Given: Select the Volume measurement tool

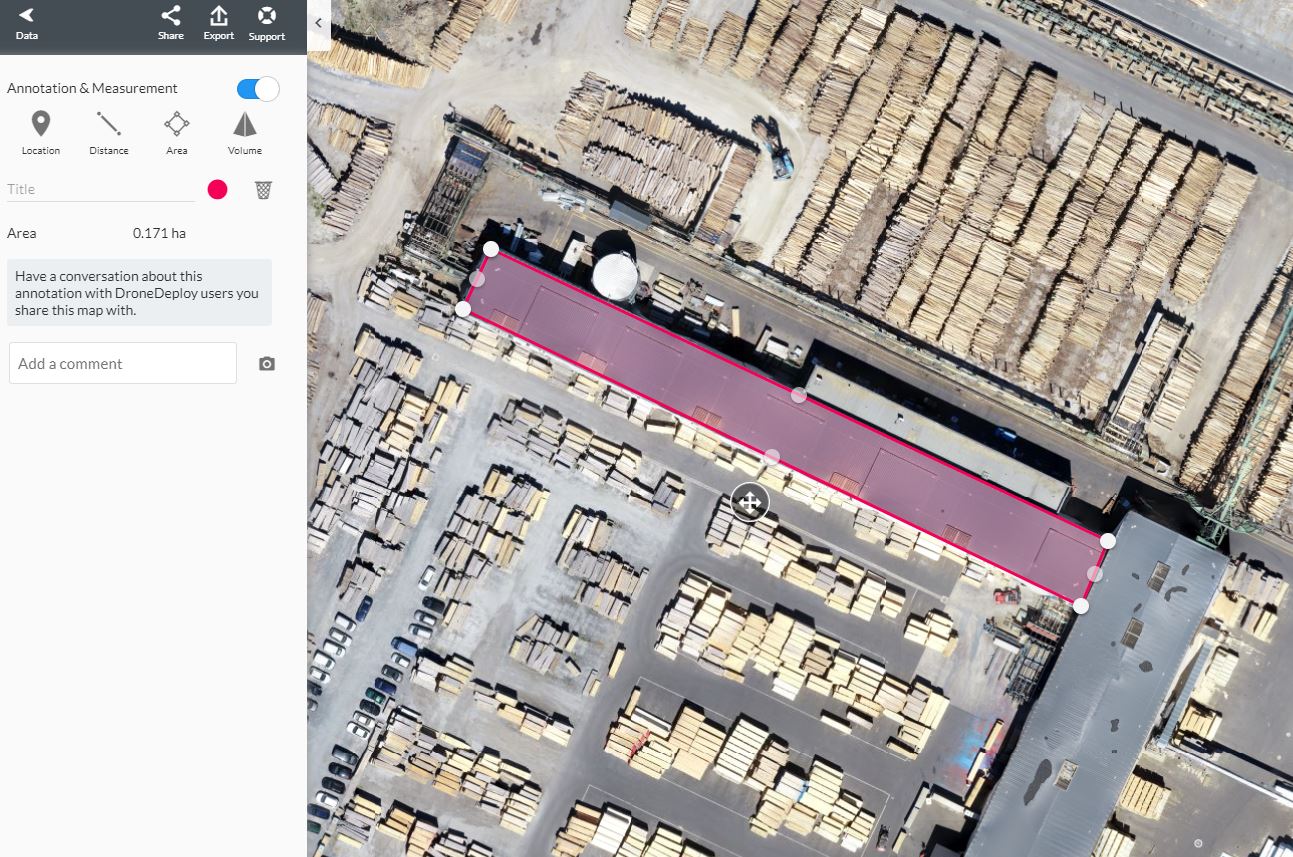Looking at the screenshot, I should 245,133.
